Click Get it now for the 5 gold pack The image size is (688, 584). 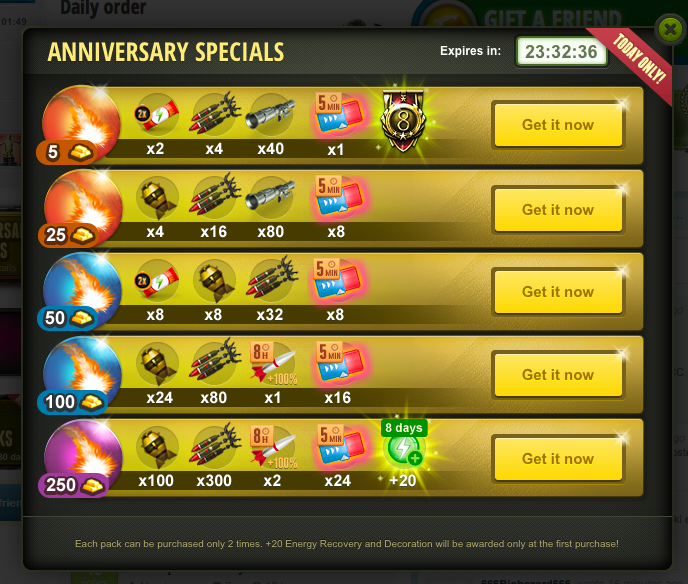click(558, 125)
